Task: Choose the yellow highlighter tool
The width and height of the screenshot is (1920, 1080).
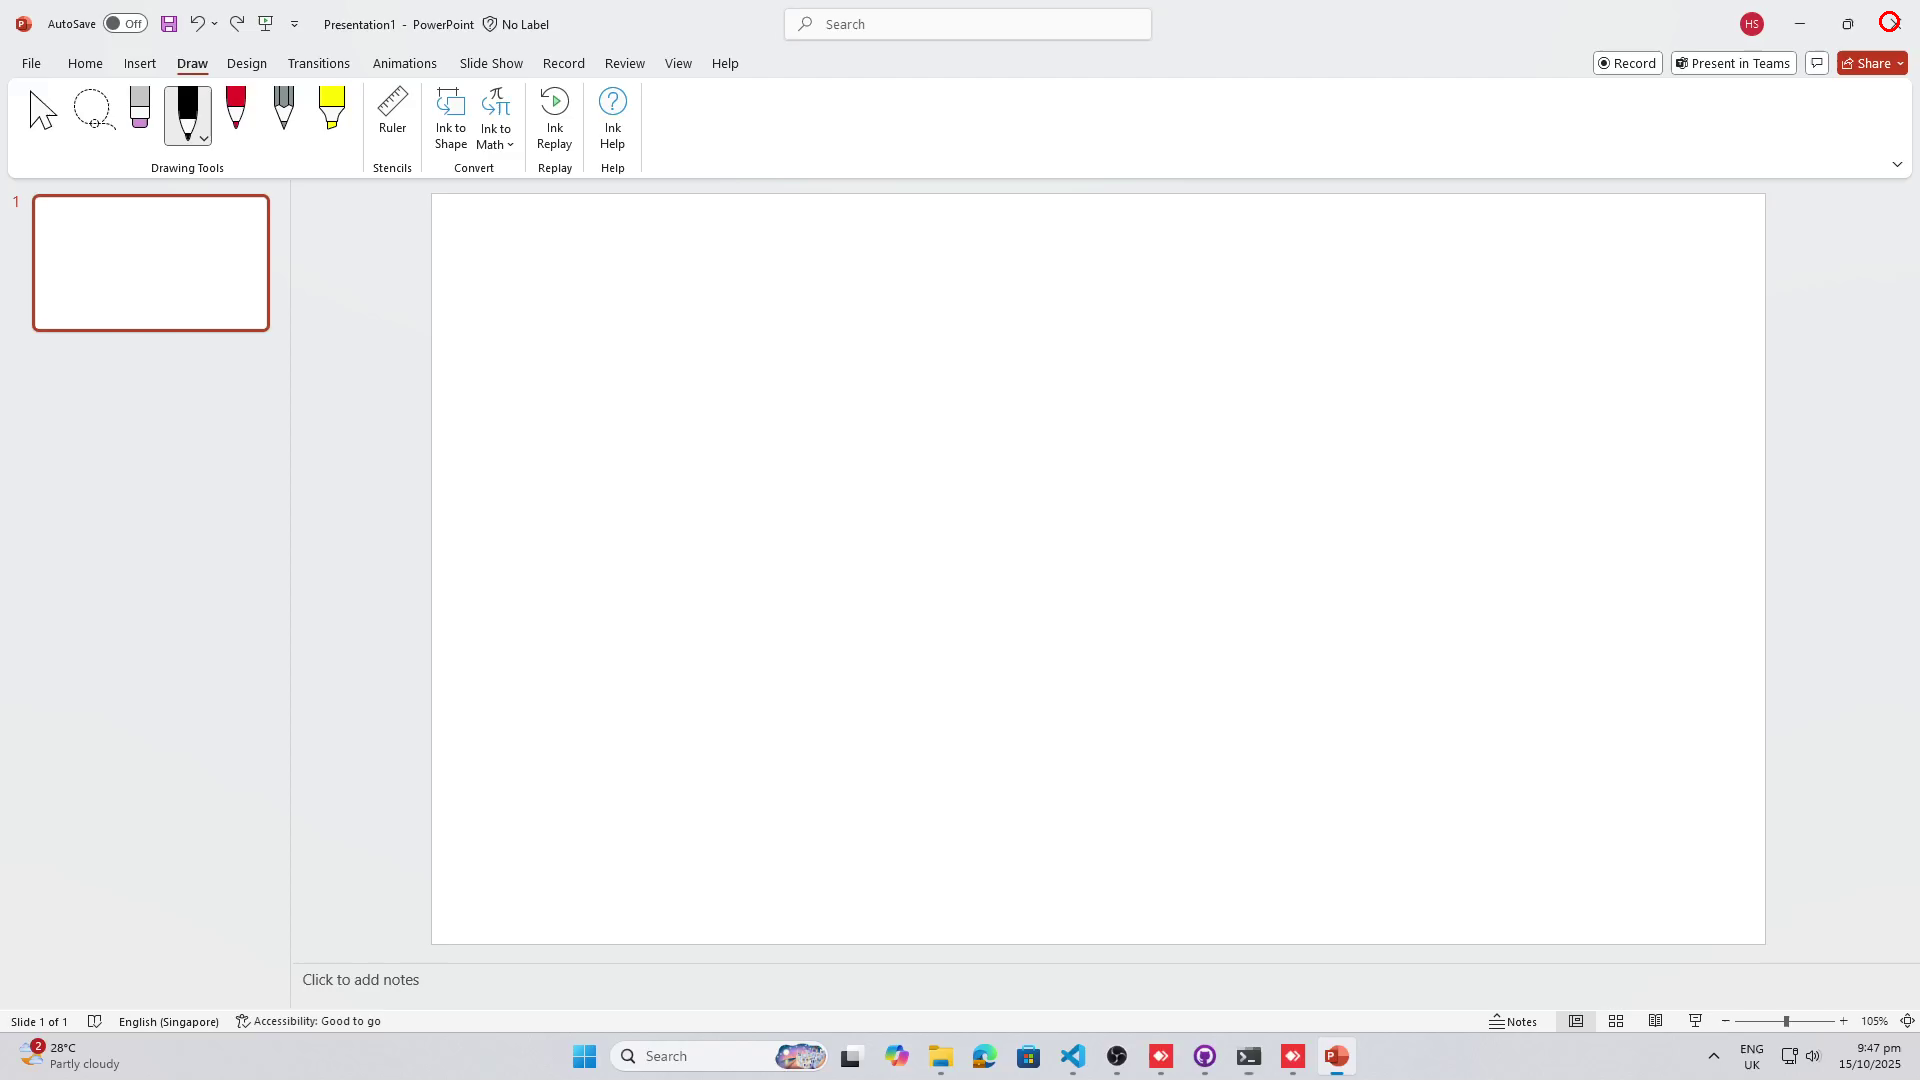Action: click(x=331, y=108)
